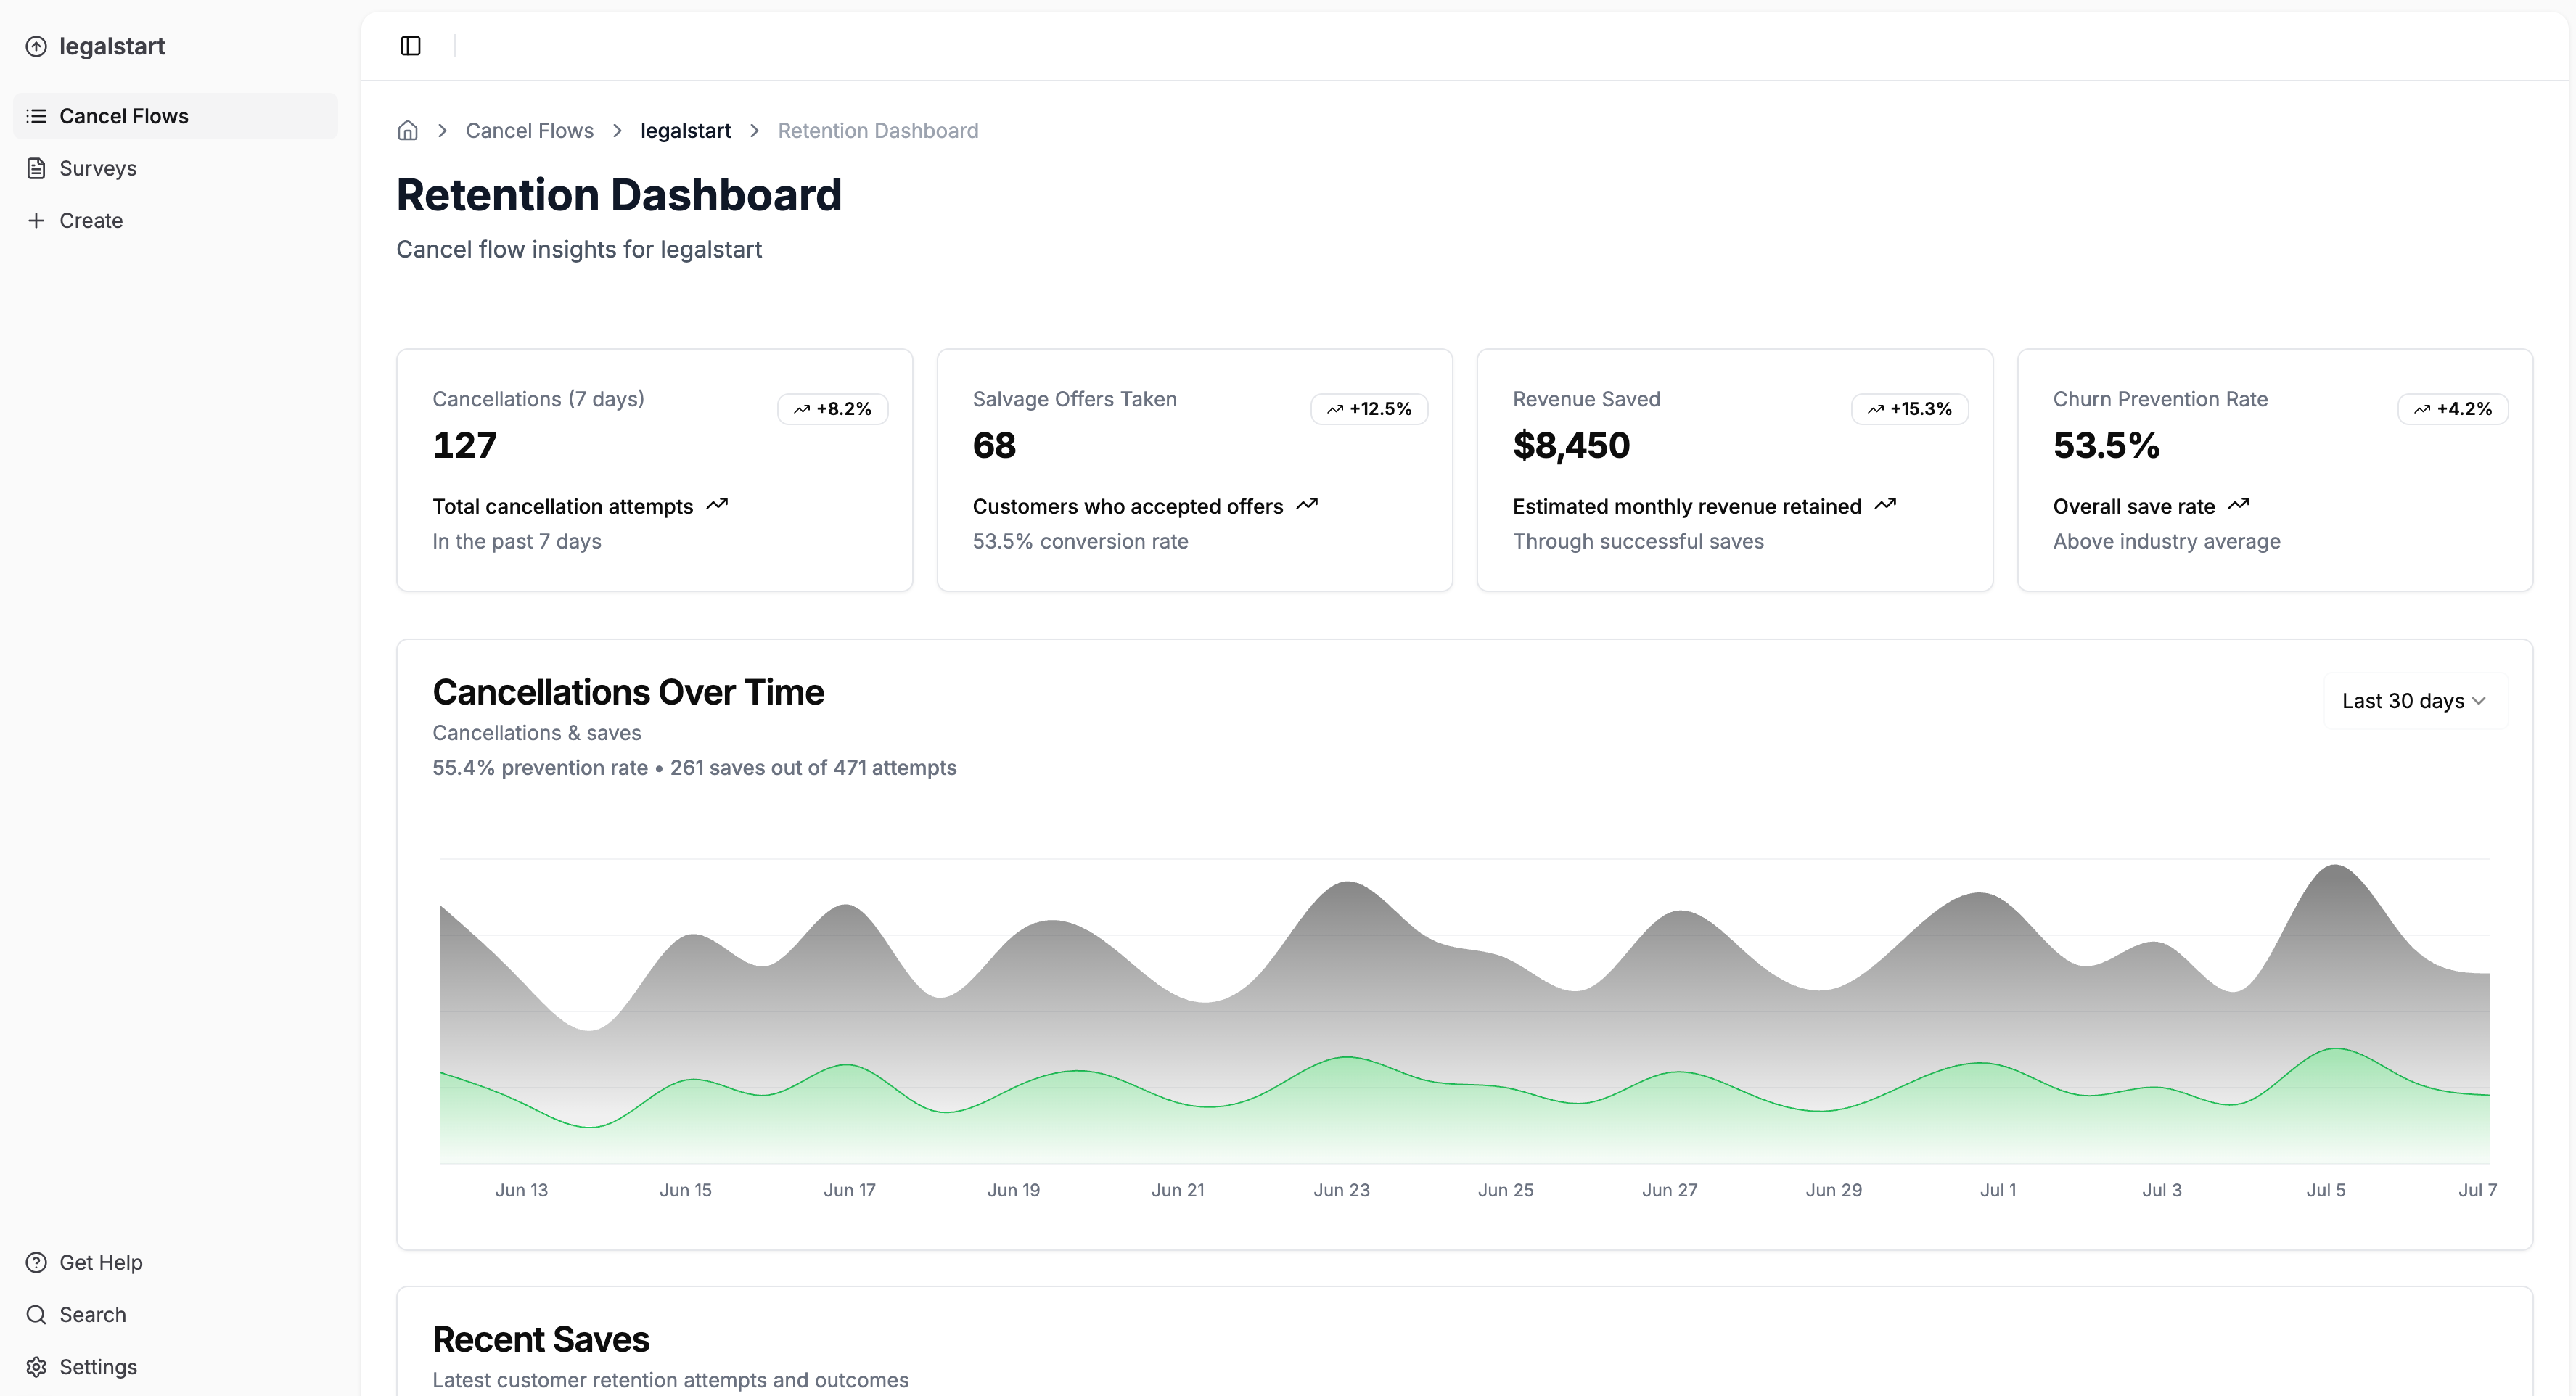Click the legalstart logo icon

click(x=36, y=47)
